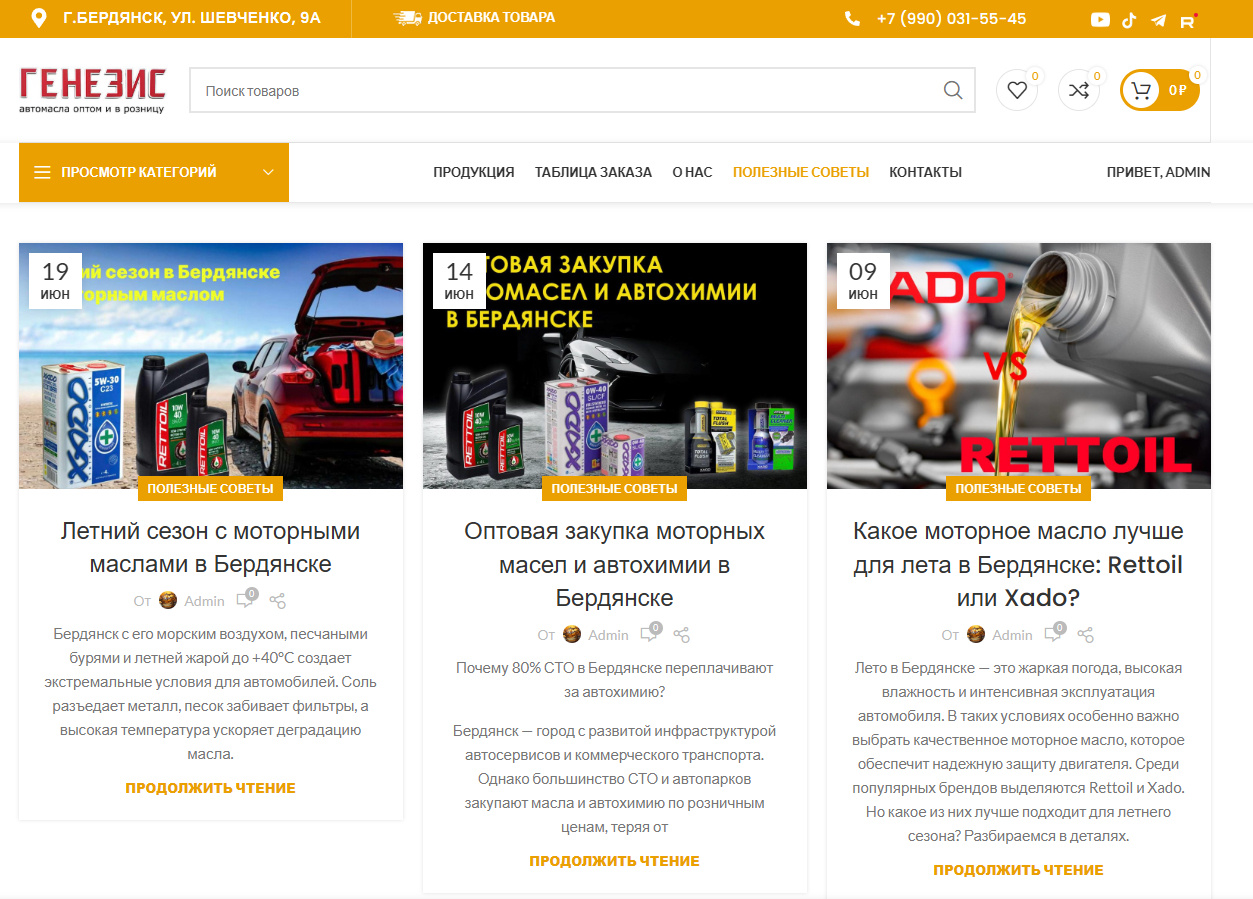Click Admin author name under Летний сезон post
Screen dimensions: 1253x899
(205, 601)
